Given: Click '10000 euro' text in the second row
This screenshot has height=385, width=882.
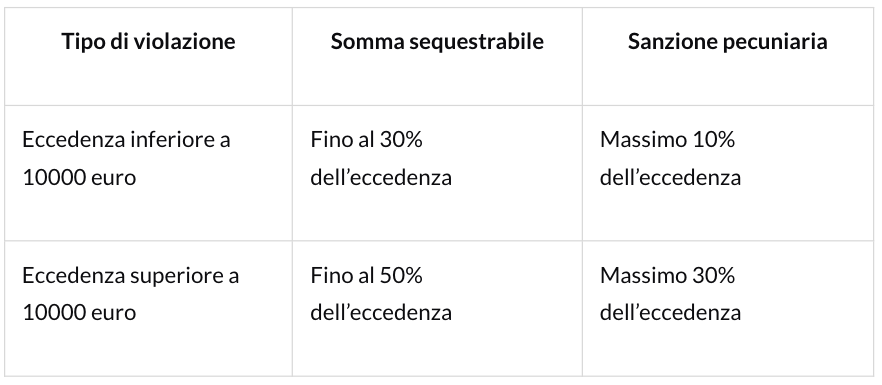Looking at the screenshot, I should pos(79,312).
